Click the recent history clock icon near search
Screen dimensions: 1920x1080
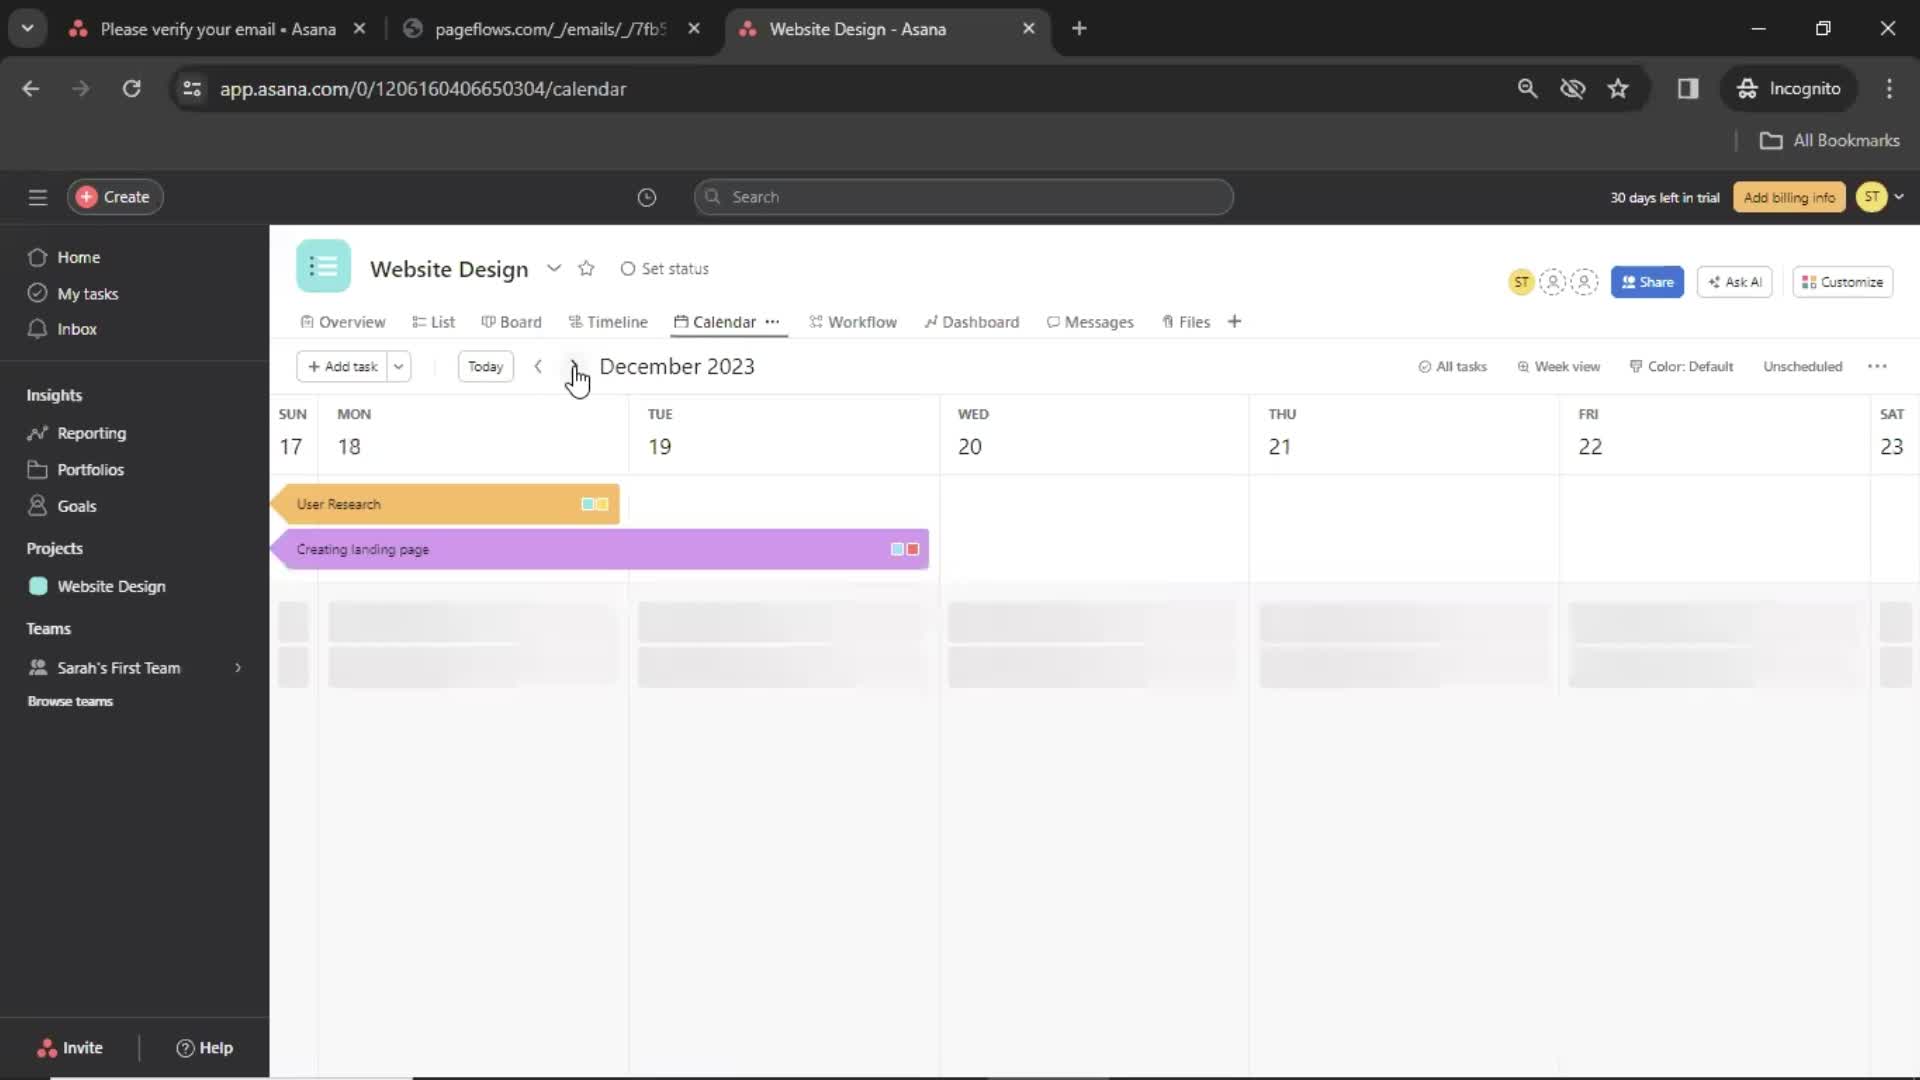point(646,197)
